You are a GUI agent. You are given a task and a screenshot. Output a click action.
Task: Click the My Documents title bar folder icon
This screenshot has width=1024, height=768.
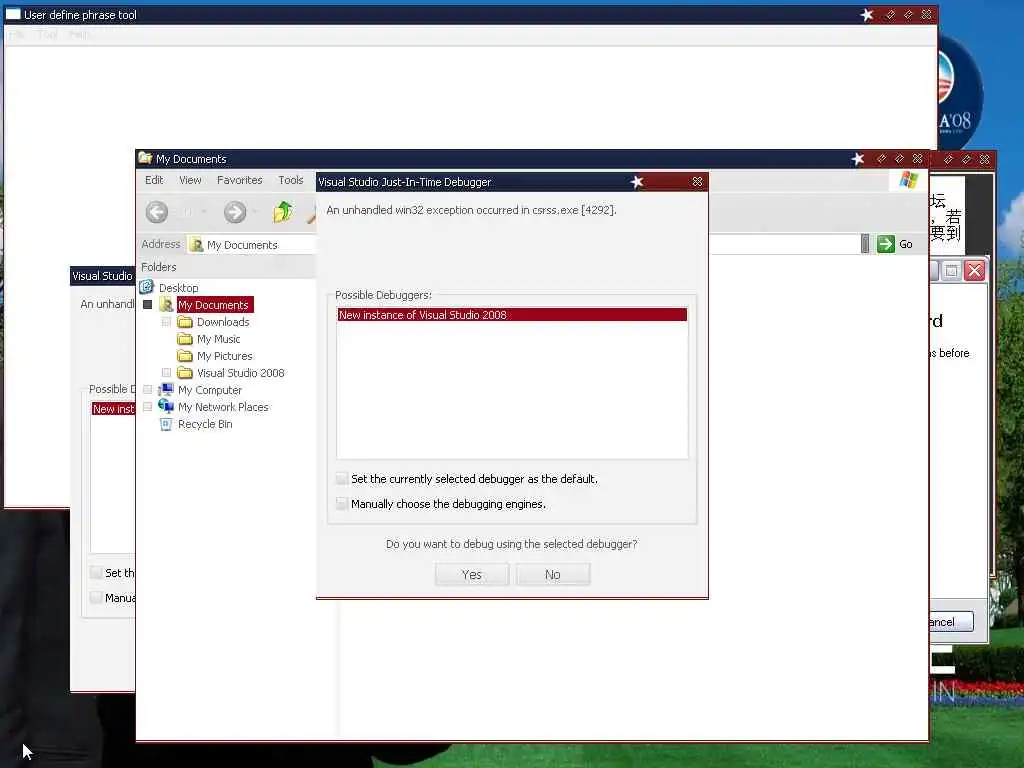tap(145, 158)
